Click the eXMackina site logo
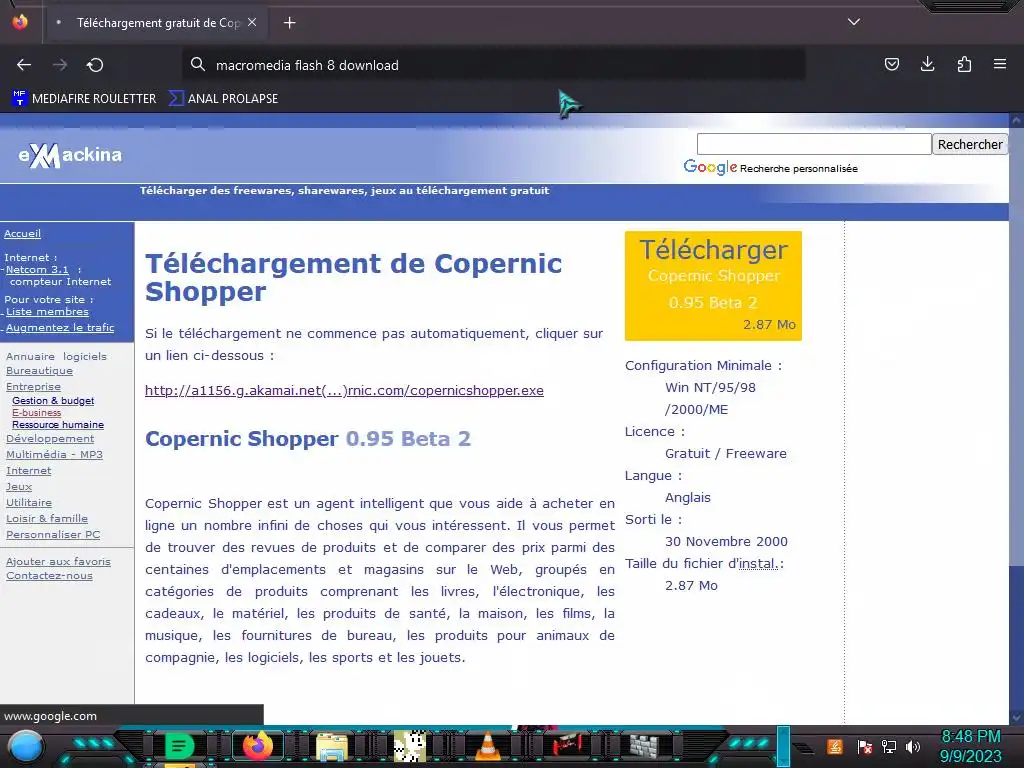 click(x=70, y=155)
